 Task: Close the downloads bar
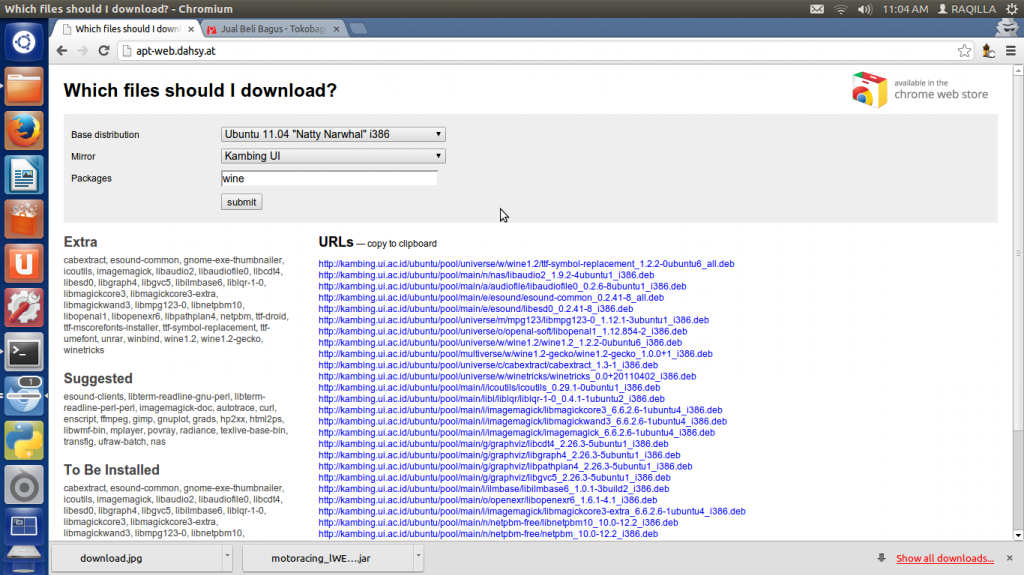click(x=1010, y=558)
